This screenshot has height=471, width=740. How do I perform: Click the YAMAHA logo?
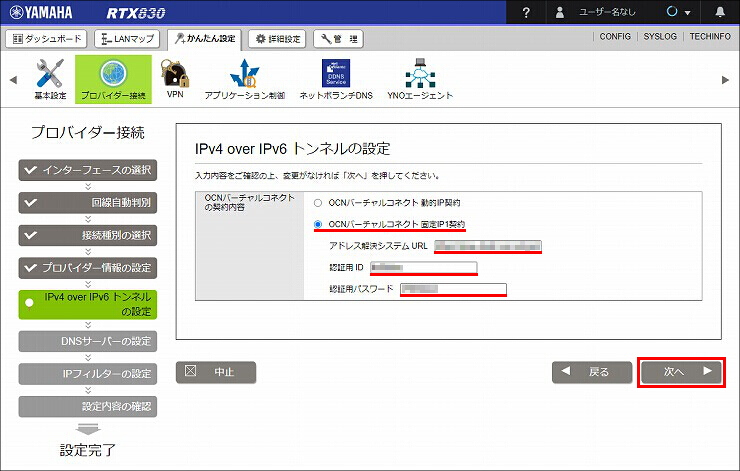pyautogui.click(x=41, y=12)
